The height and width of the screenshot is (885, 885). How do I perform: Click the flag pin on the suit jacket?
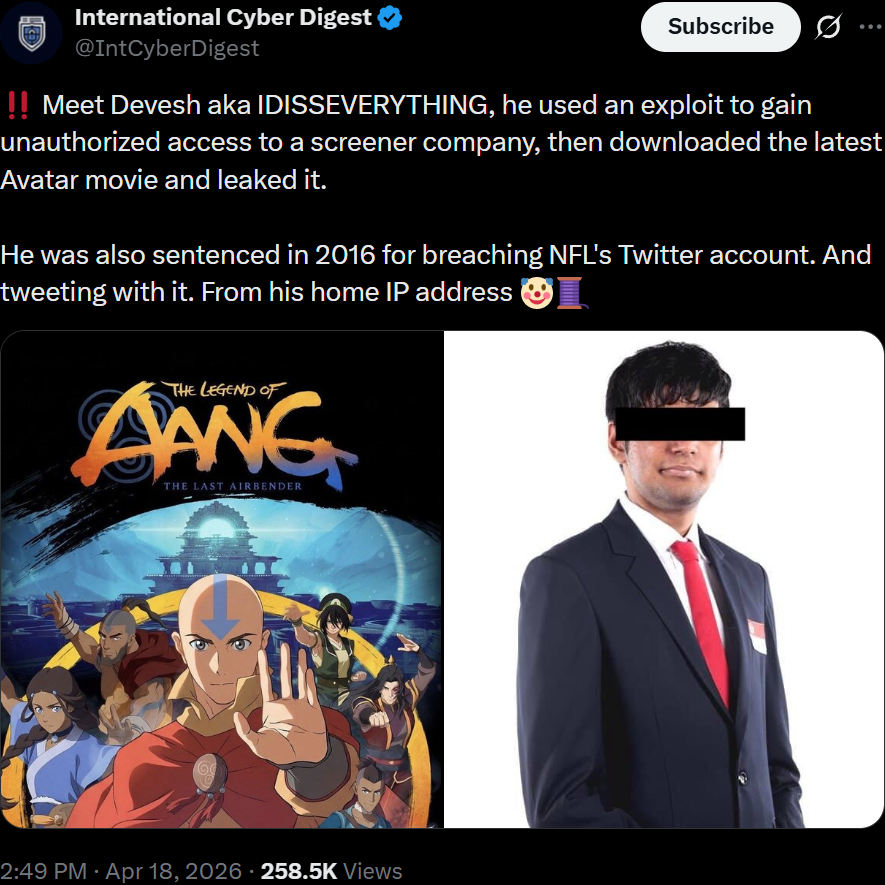pos(757,636)
